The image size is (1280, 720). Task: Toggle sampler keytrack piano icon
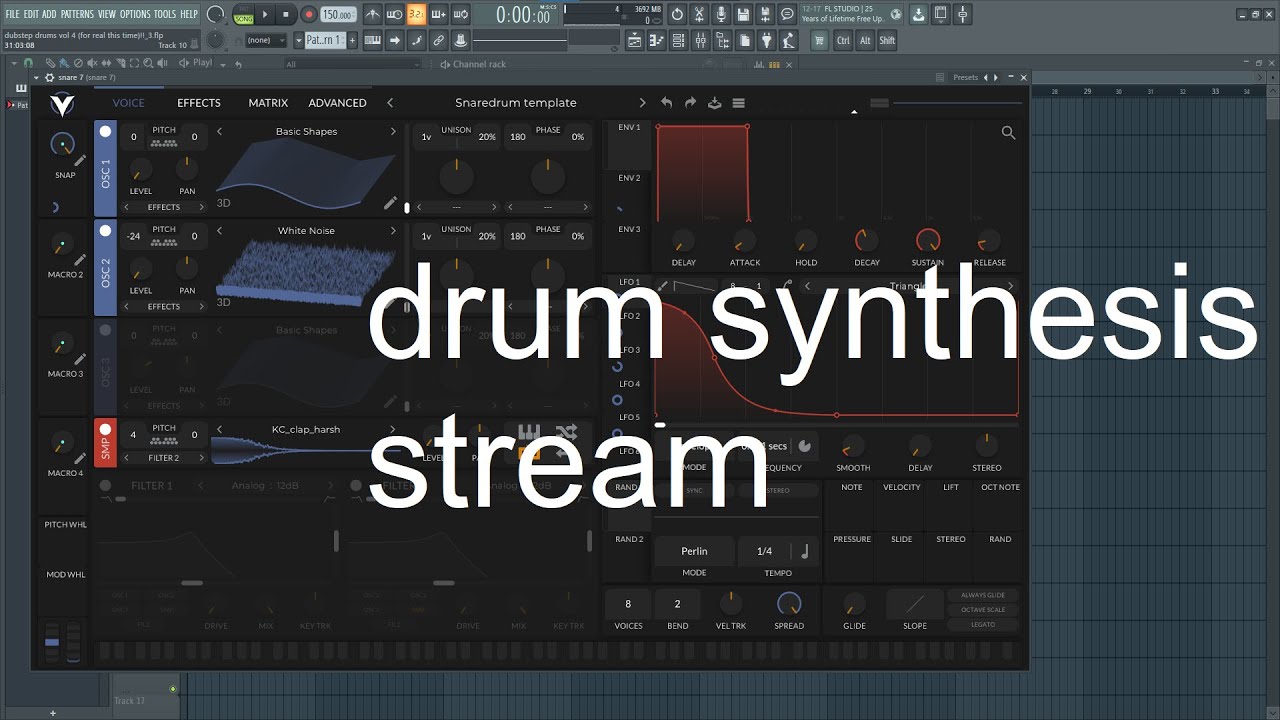529,431
